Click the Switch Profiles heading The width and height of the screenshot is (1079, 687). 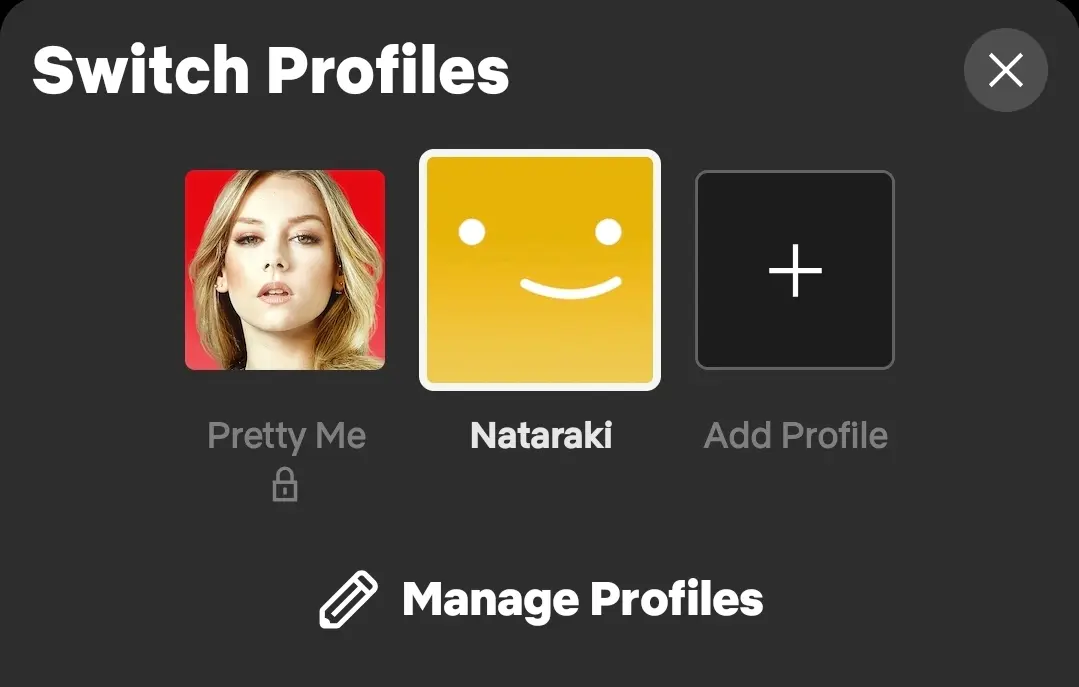(x=270, y=70)
